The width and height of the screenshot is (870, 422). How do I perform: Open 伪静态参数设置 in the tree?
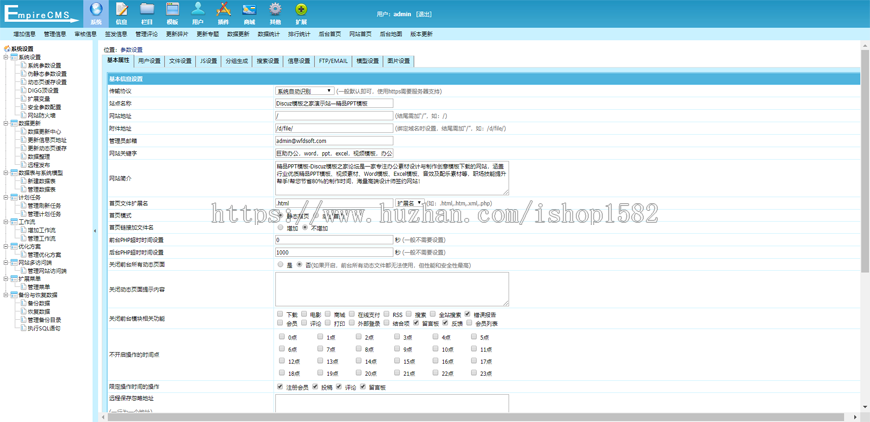click(47, 74)
